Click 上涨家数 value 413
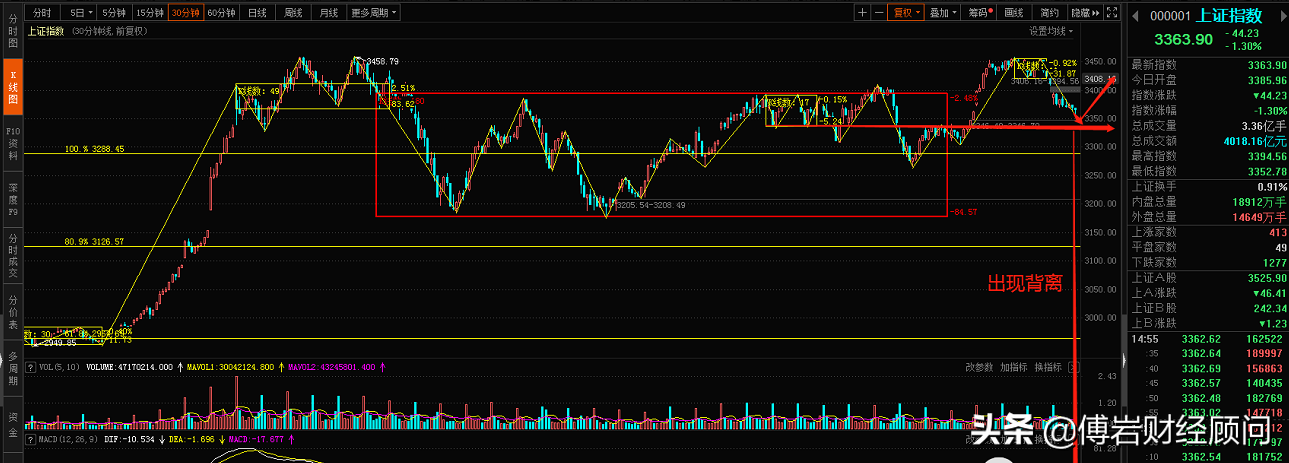 click(1276, 231)
